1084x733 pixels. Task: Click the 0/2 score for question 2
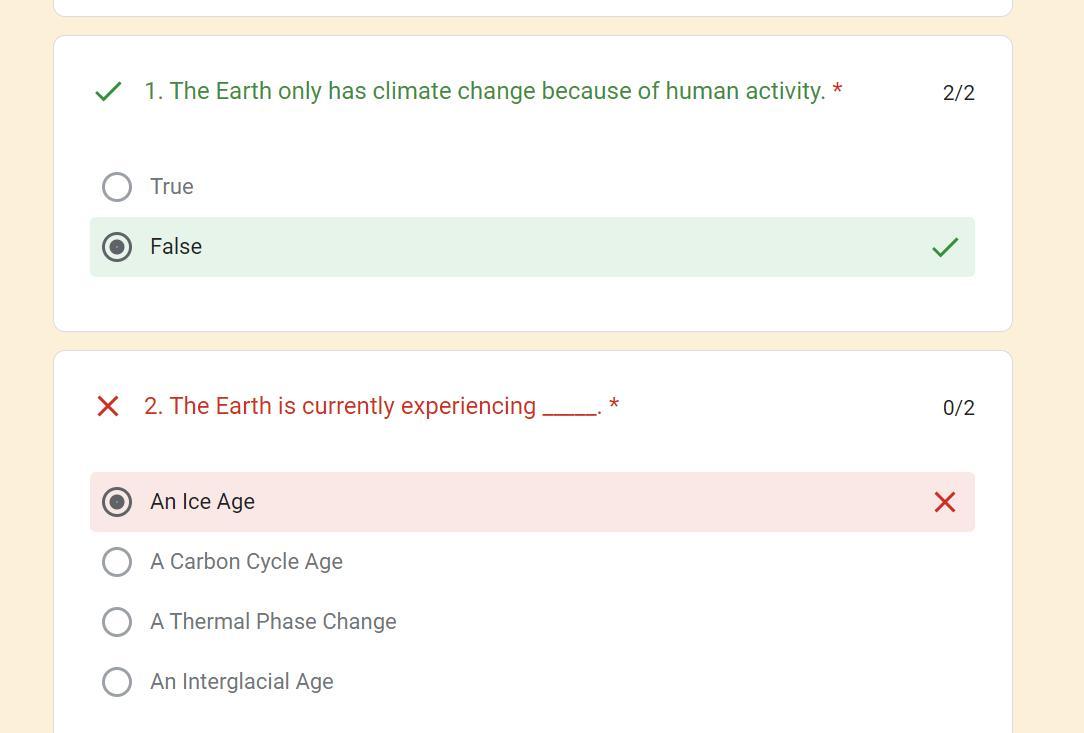(958, 408)
